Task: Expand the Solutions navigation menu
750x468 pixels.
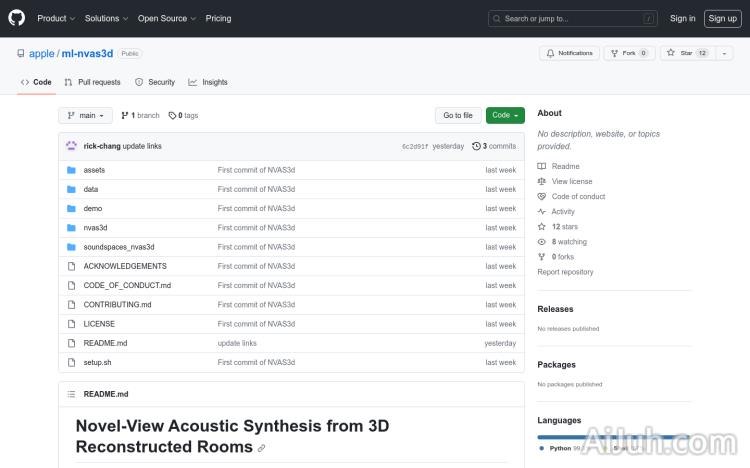Action: tap(105, 18)
